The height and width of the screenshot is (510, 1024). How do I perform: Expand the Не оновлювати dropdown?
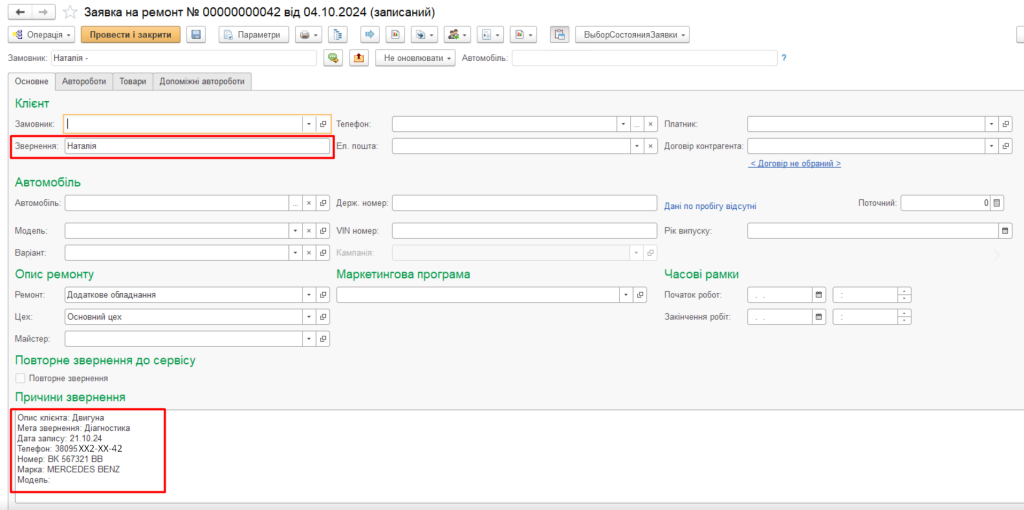pyautogui.click(x=417, y=58)
